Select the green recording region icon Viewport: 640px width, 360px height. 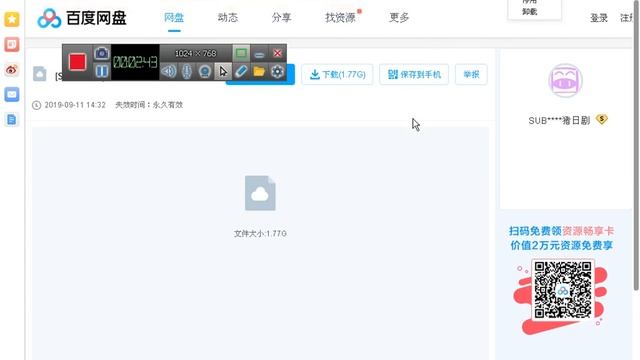pyautogui.click(x=241, y=53)
